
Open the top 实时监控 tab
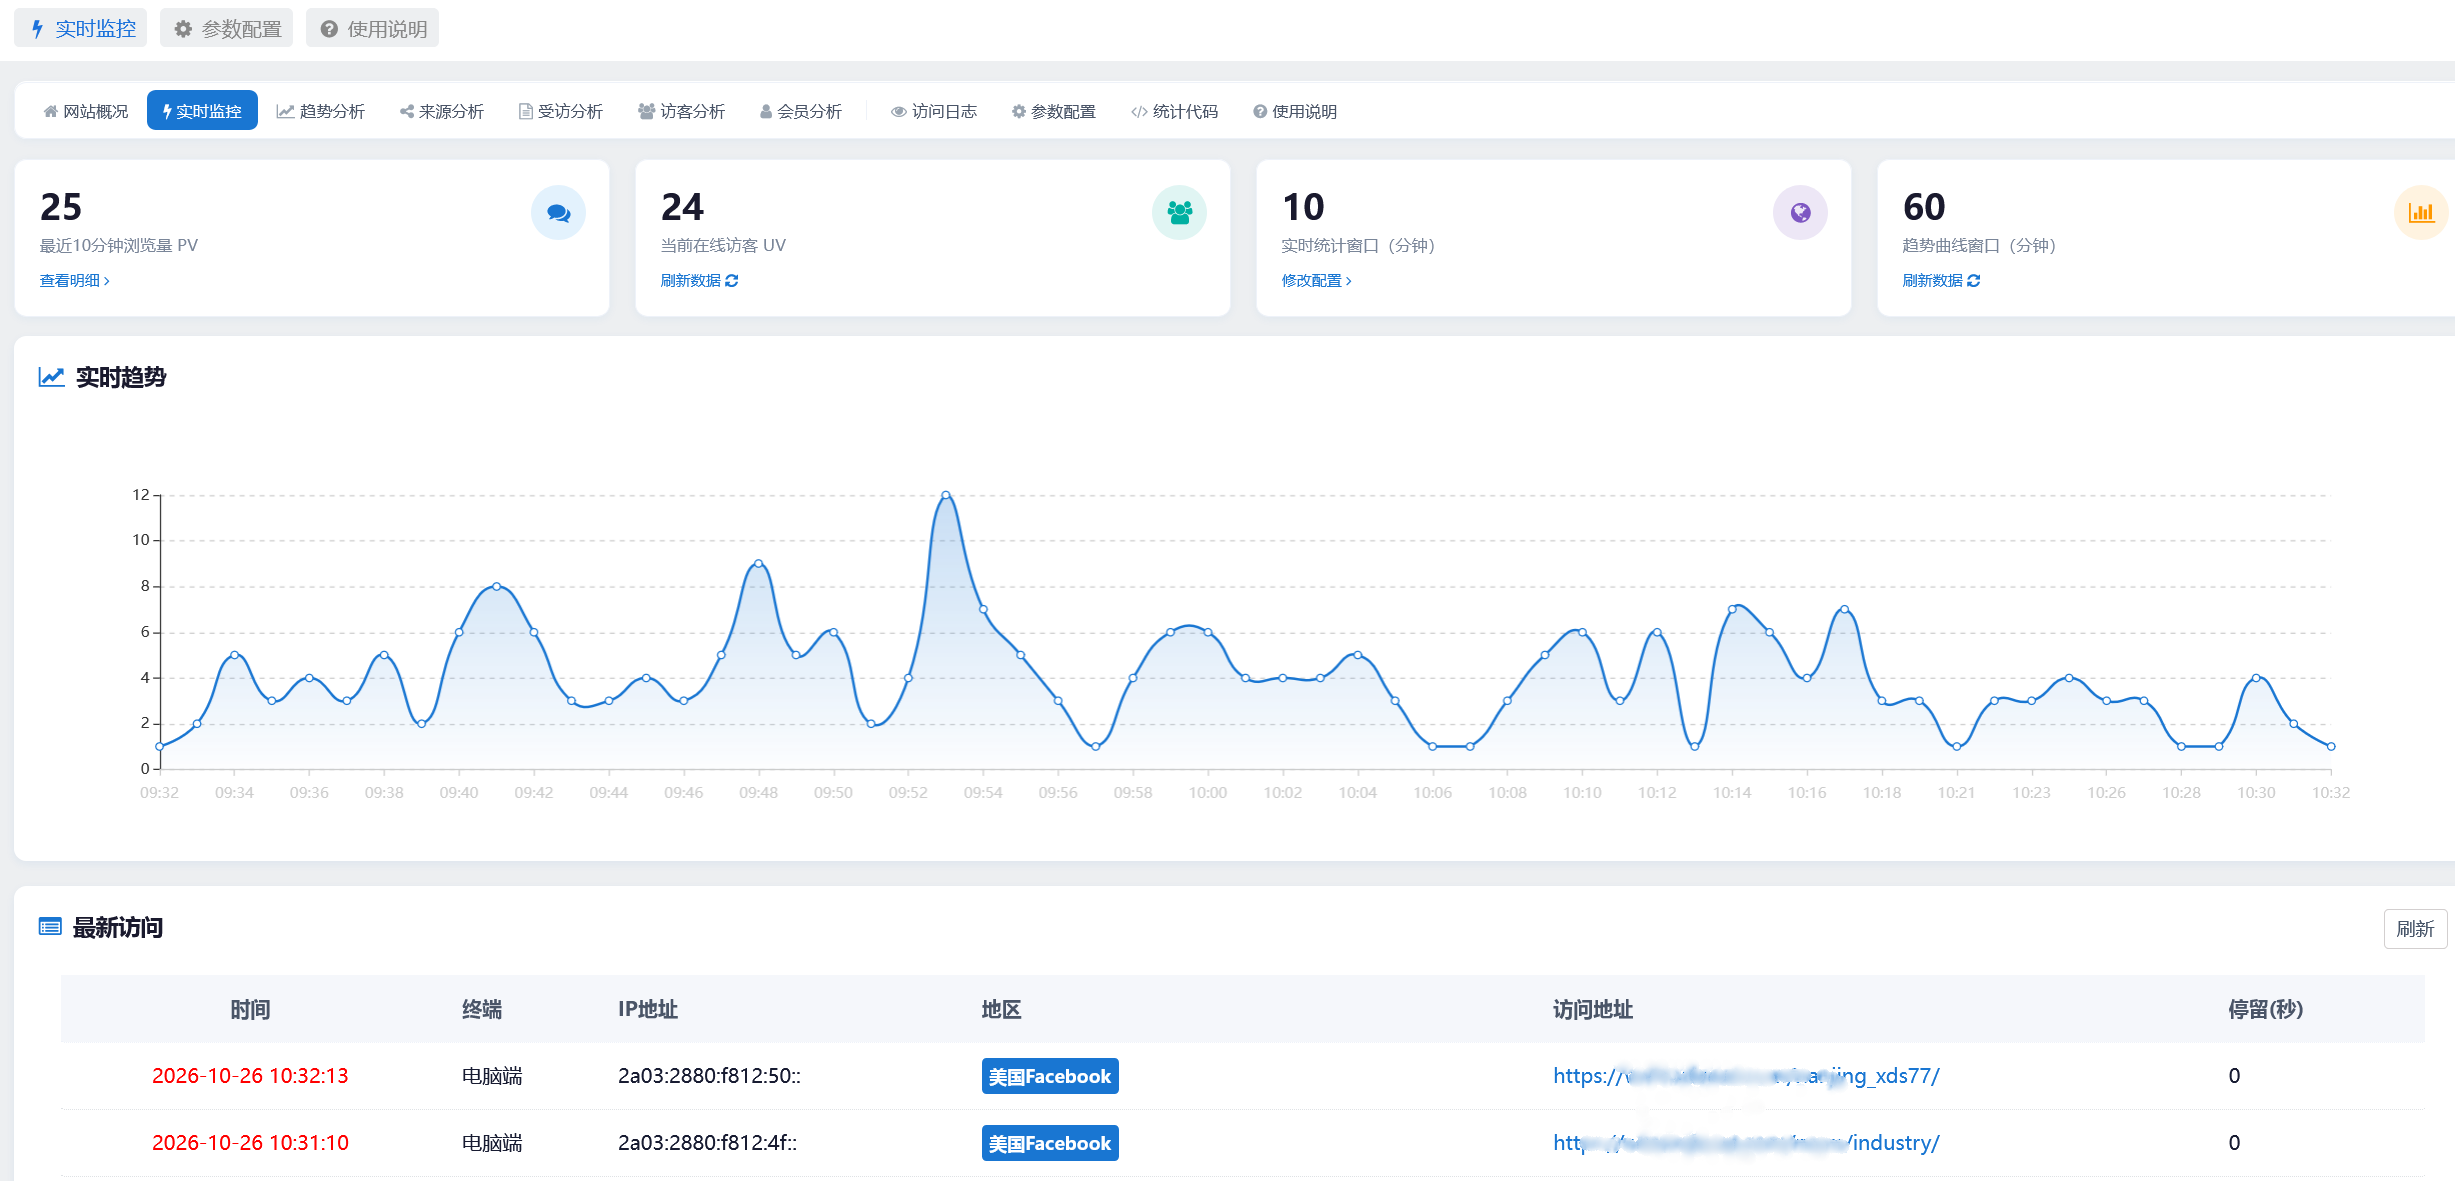tap(81, 28)
